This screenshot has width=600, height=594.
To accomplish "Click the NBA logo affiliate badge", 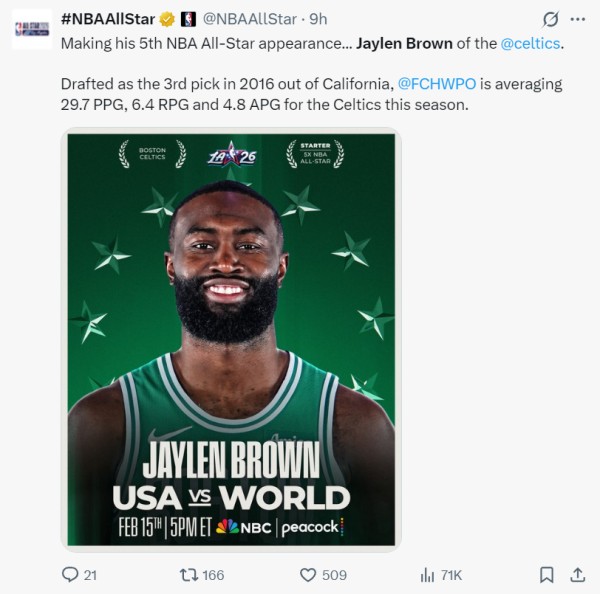I will tap(188, 19).
